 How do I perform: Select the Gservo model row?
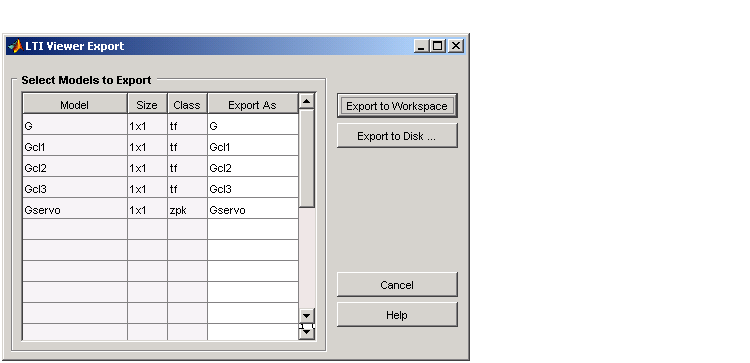pyautogui.click(x=160, y=210)
